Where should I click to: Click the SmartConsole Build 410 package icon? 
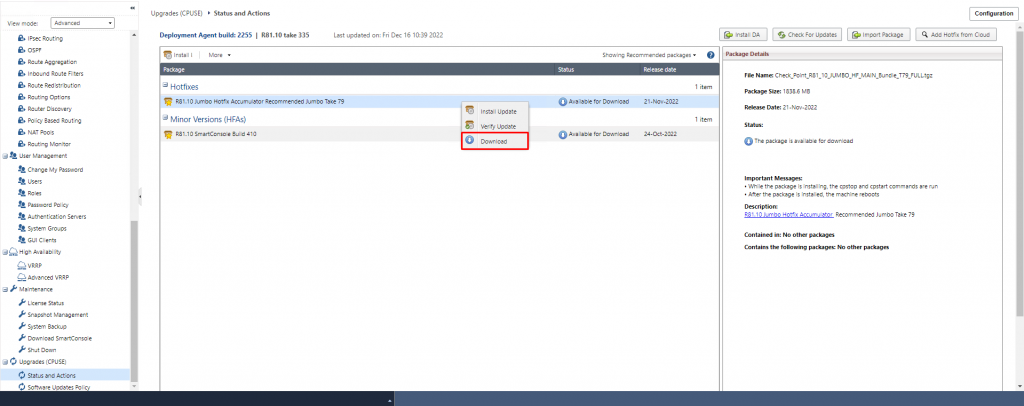(168, 134)
